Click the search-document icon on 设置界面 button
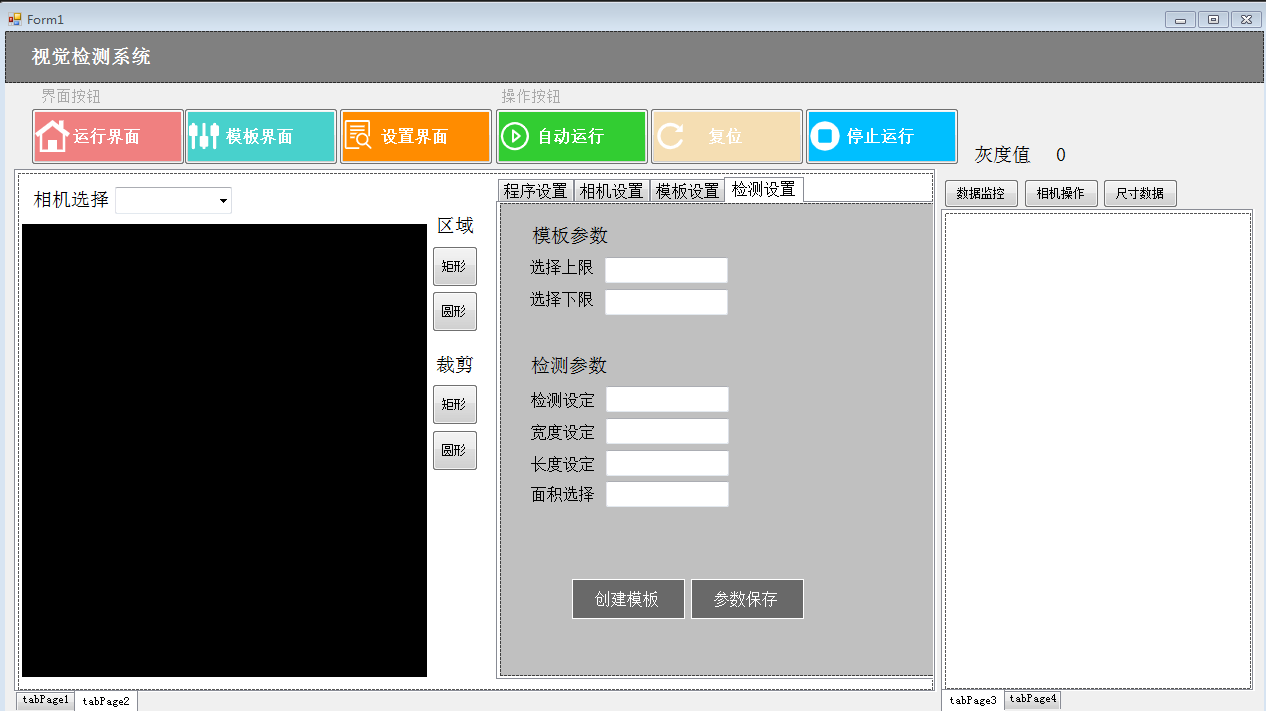1266x711 pixels. [358, 136]
